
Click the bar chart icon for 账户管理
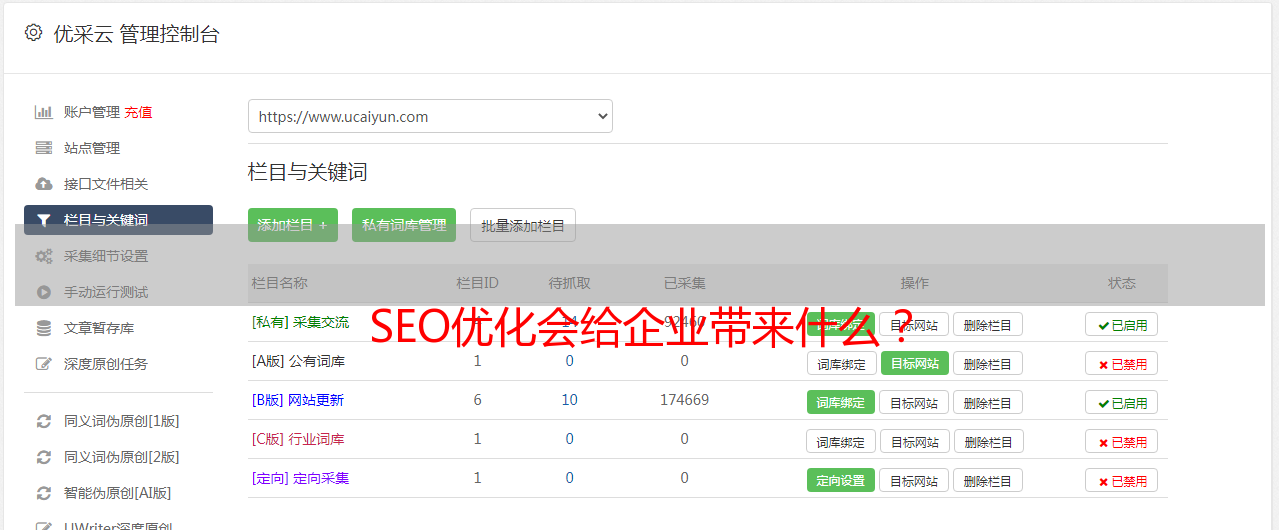43,112
